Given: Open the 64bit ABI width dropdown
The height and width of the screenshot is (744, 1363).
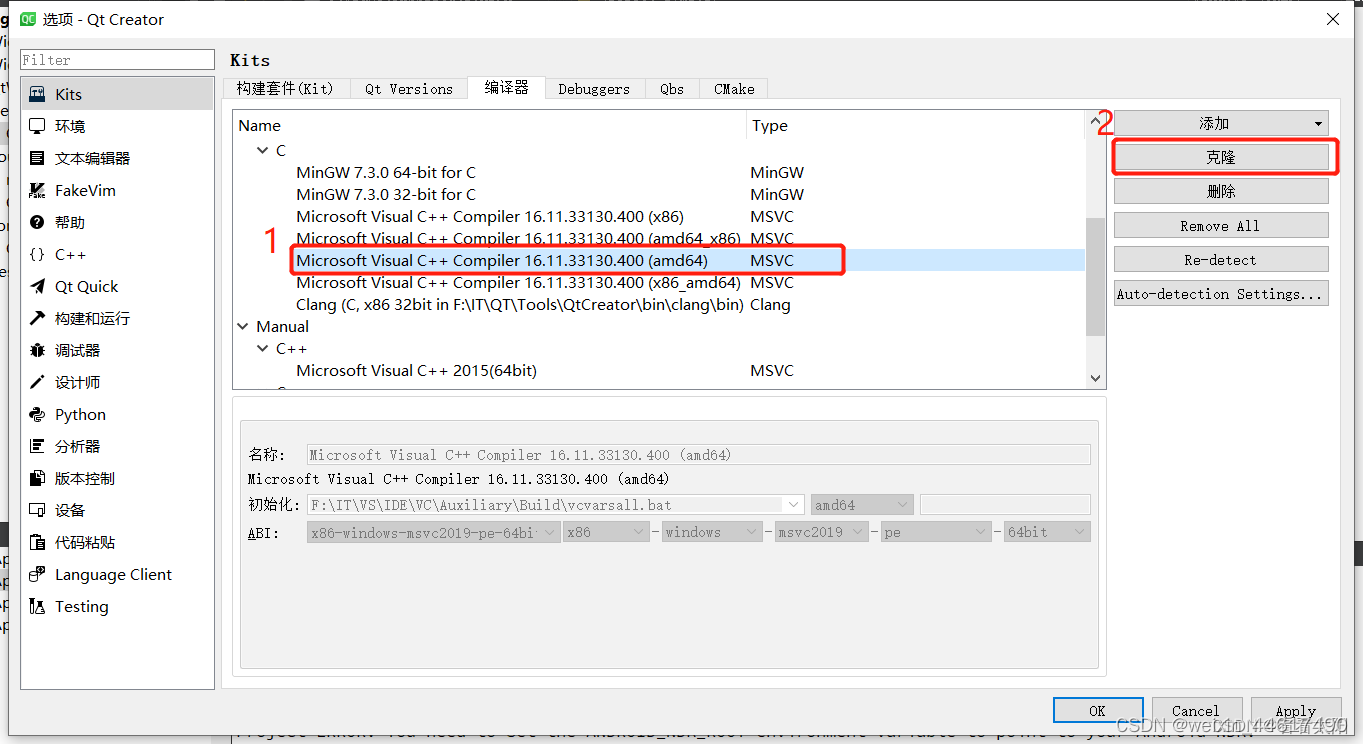Looking at the screenshot, I should click(x=1047, y=532).
